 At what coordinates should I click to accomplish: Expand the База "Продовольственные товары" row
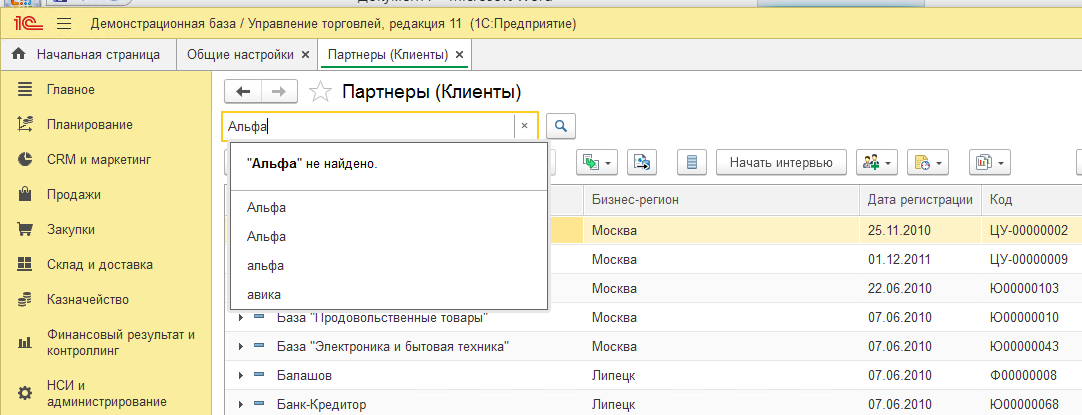[x=241, y=318]
